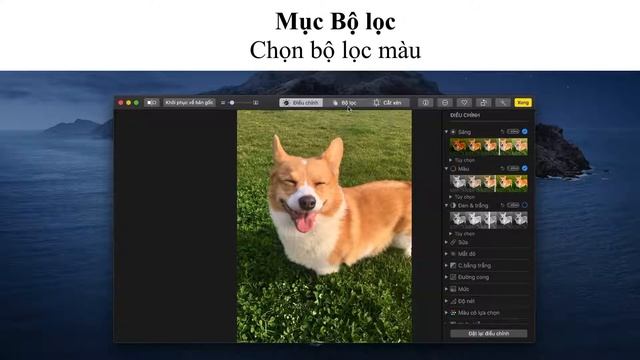The width and height of the screenshot is (640, 360).
Task: Collapse the Màu color section
Action: click(447, 169)
